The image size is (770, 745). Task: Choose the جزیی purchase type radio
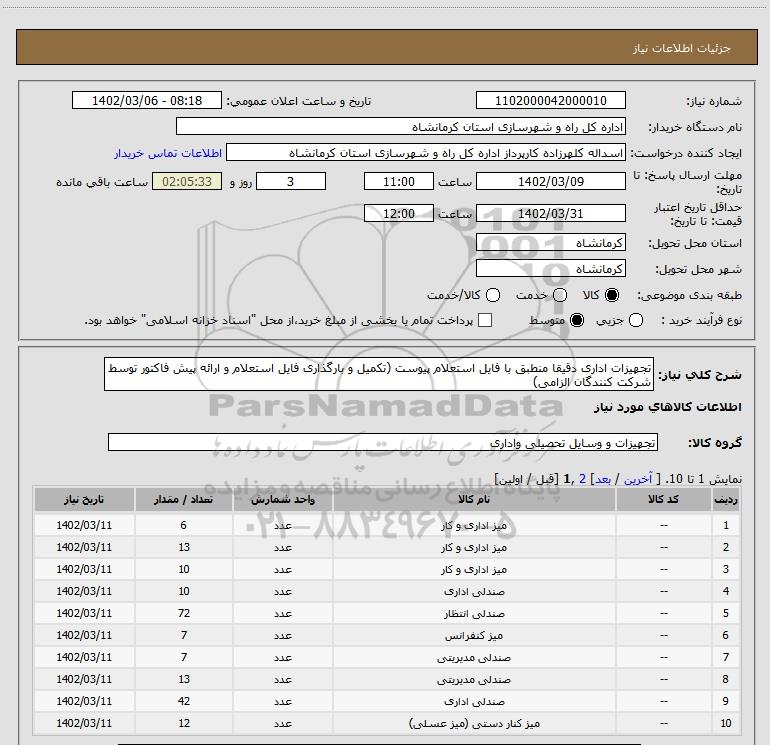point(636,320)
